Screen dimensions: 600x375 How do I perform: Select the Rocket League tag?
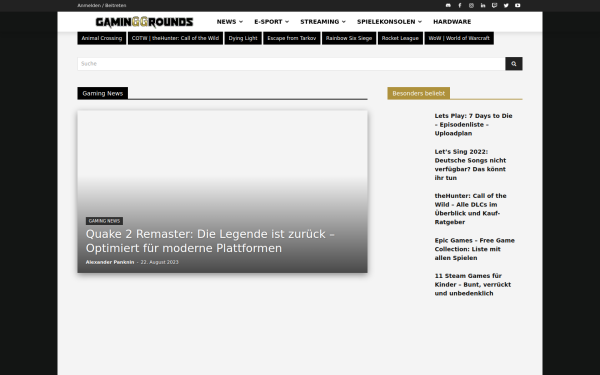pos(400,38)
